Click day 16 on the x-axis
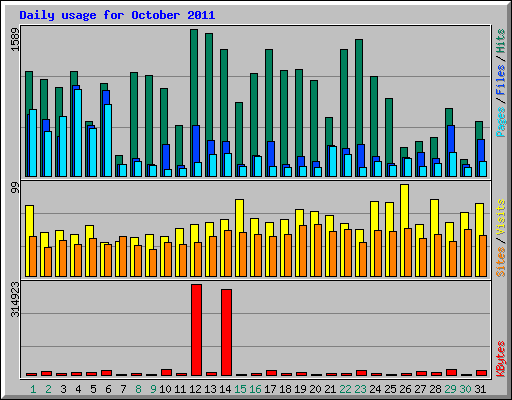Image resolution: width=512 pixels, height=400 pixels. coord(255,389)
